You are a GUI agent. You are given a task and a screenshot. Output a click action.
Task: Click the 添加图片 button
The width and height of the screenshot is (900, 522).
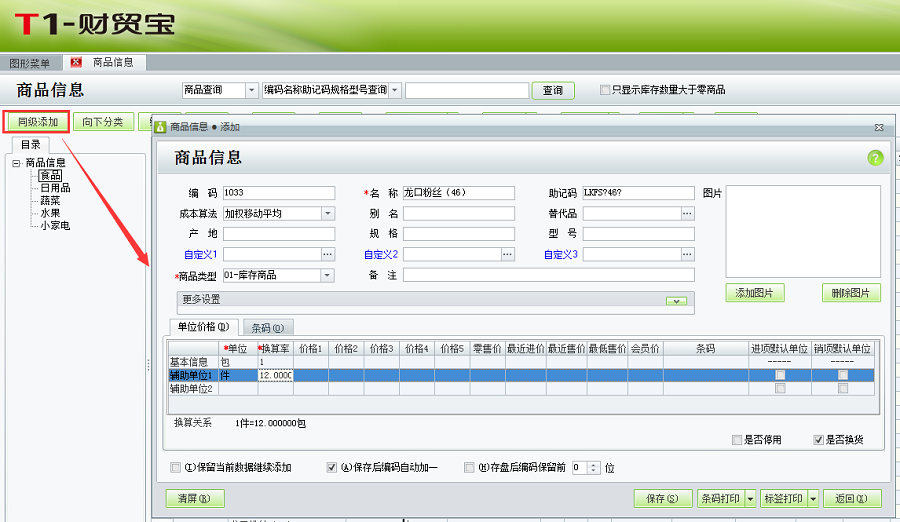coord(755,293)
